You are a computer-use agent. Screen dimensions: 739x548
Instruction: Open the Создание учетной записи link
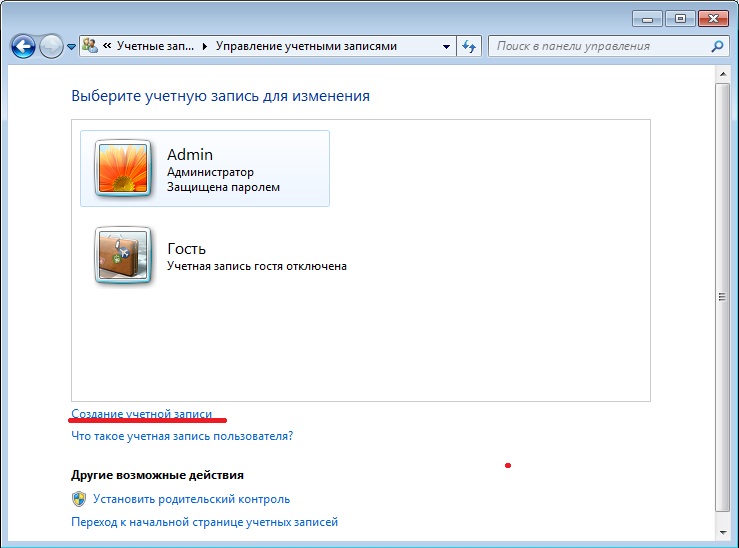(141, 413)
